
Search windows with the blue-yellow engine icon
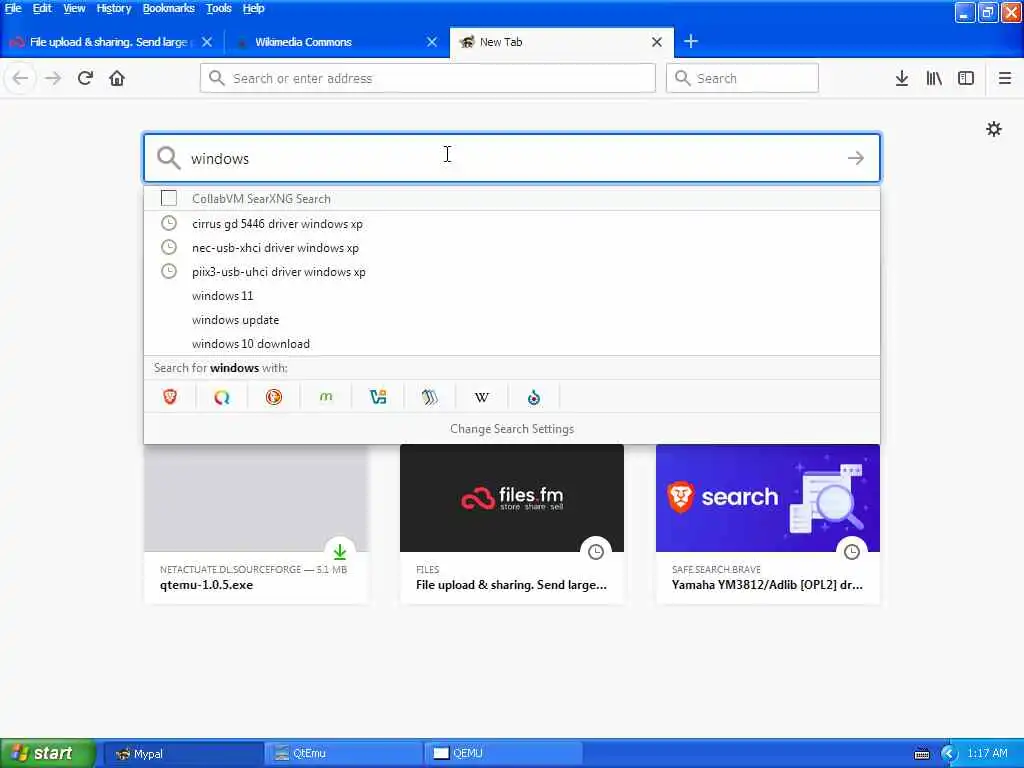coord(377,397)
